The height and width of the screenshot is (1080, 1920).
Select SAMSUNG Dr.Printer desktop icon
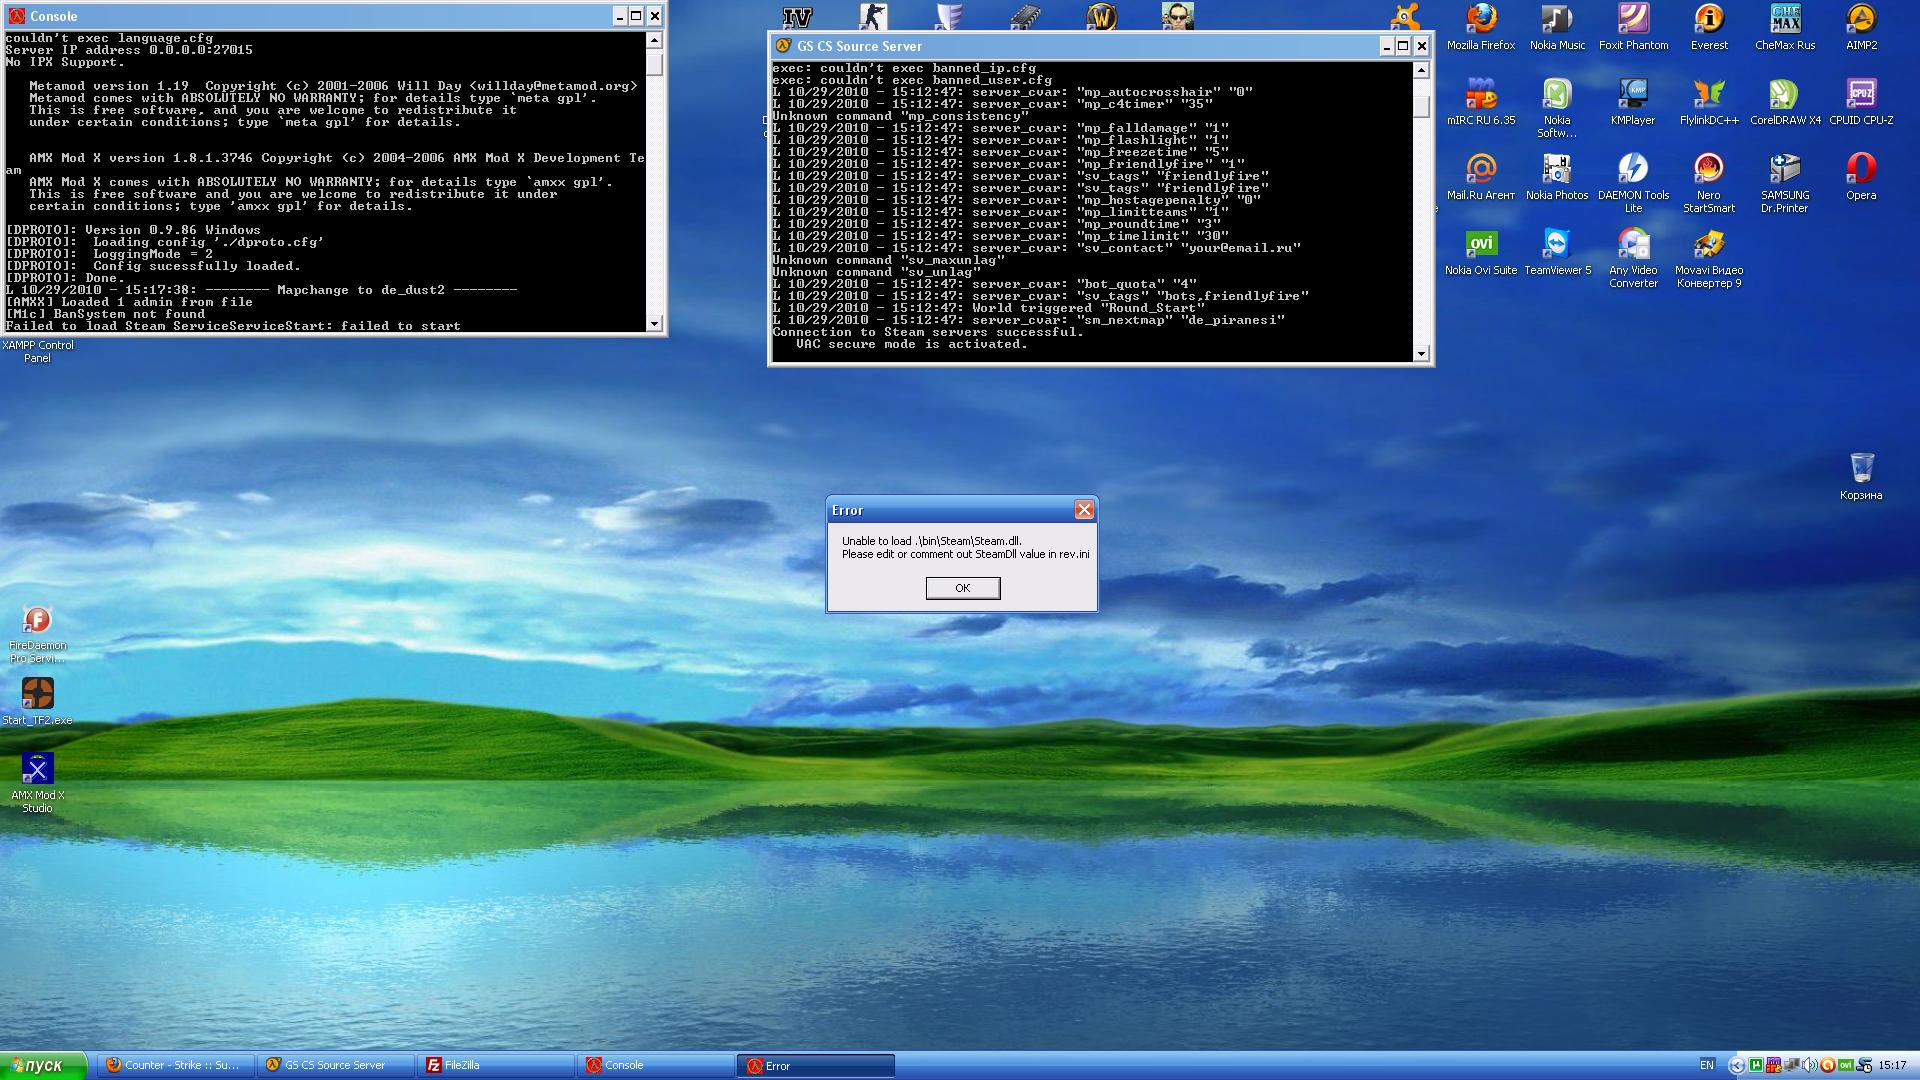(1785, 183)
